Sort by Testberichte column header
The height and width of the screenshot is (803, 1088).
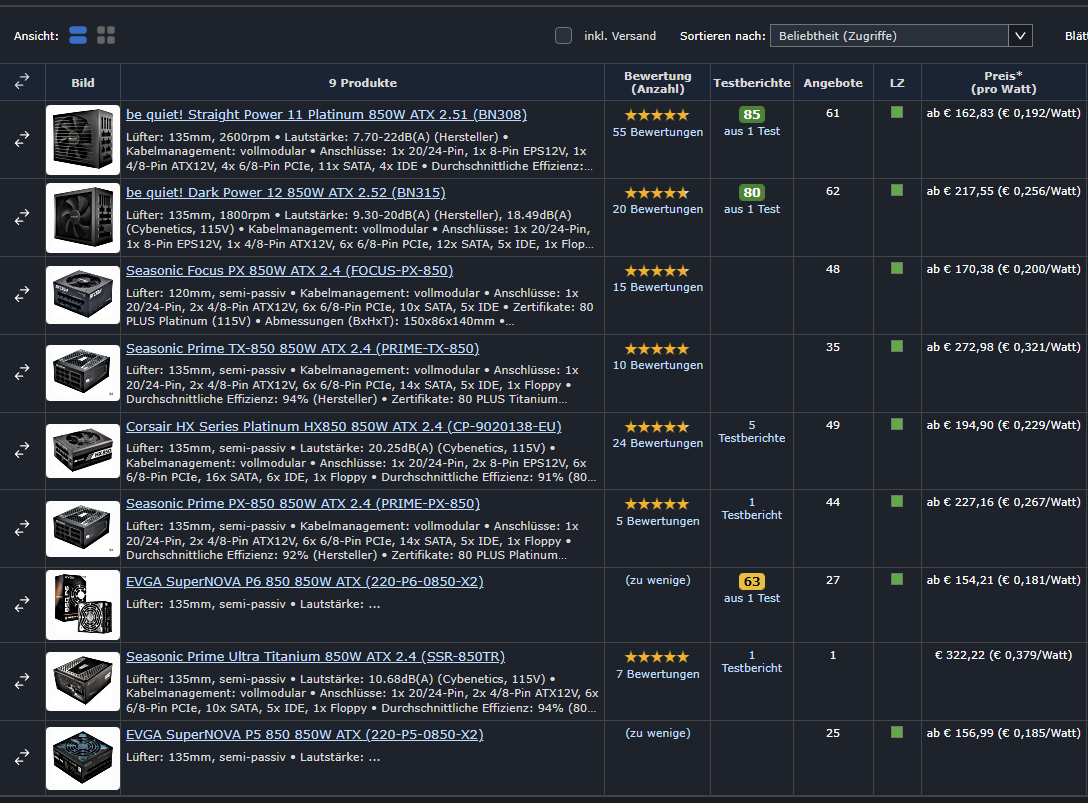point(751,83)
